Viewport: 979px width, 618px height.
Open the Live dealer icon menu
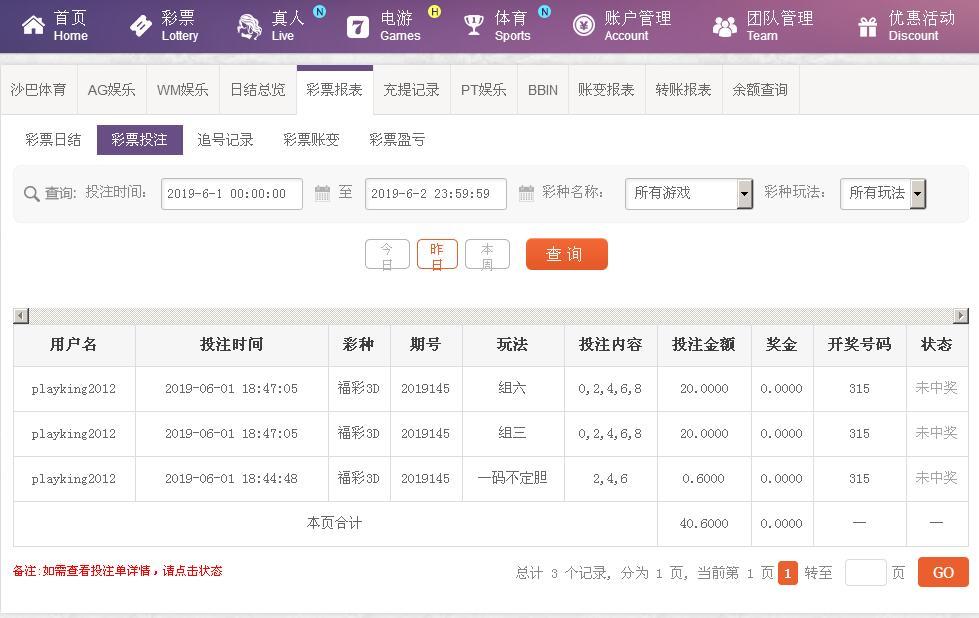coord(250,26)
